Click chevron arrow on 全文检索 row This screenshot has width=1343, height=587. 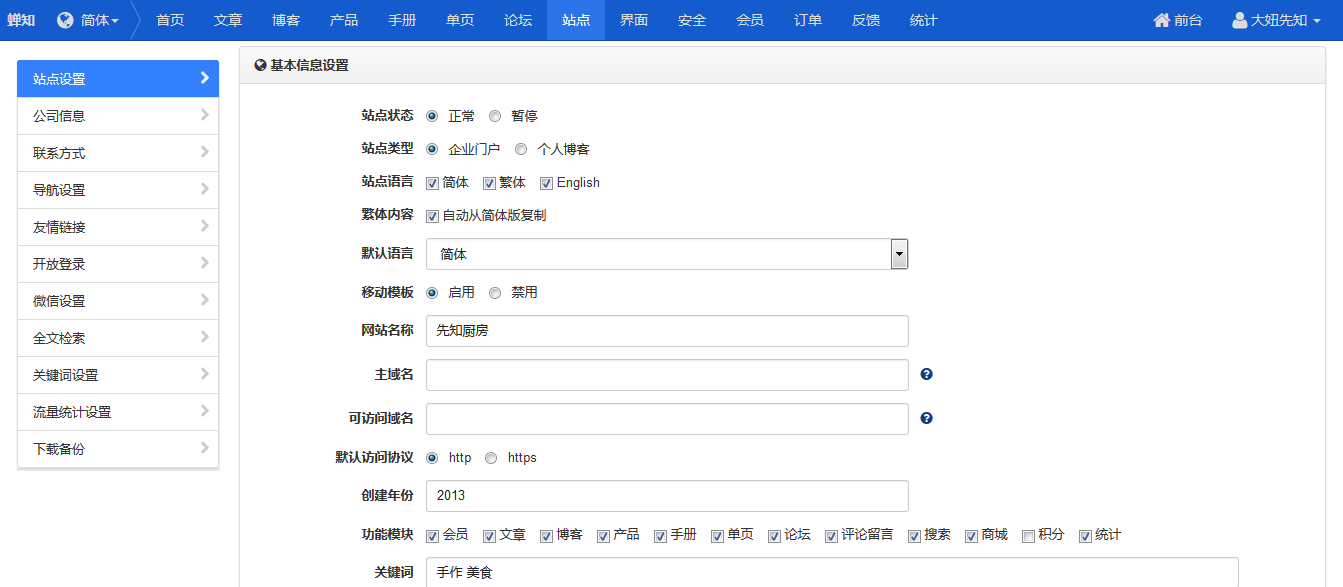(204, 337)
